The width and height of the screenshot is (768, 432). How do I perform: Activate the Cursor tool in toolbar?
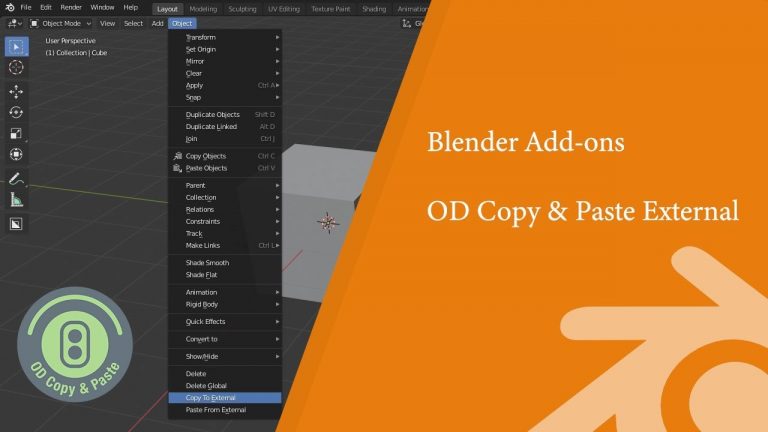click(16, 67)
